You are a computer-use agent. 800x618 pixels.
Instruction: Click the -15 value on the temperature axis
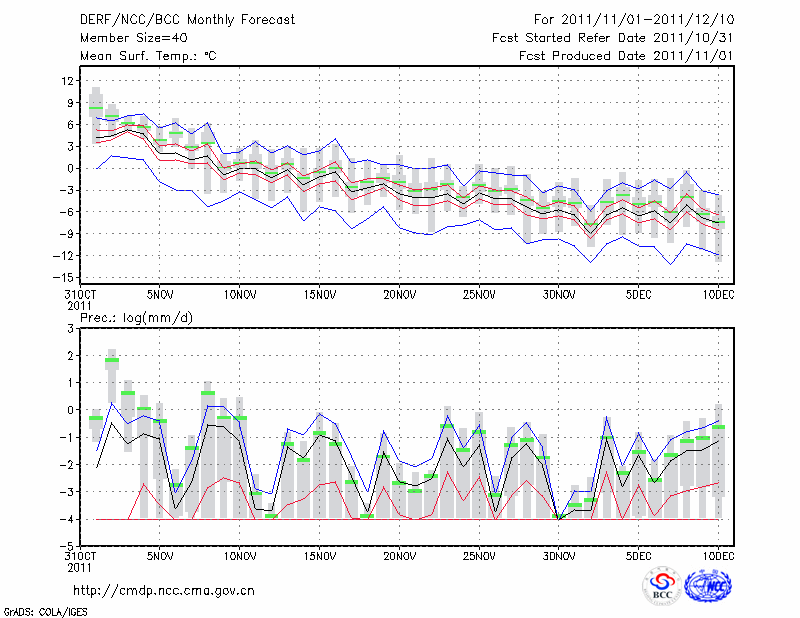tap(63, 277)
